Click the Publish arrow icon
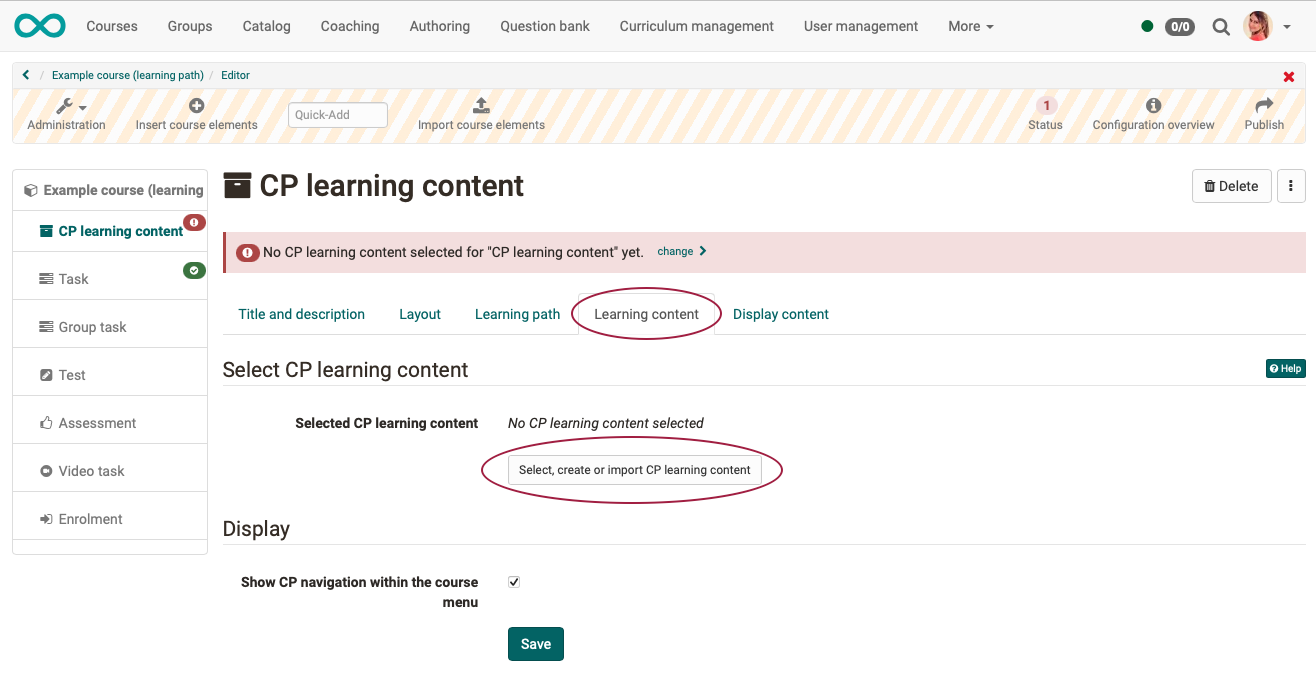This screenshot has height=681, width=1316. point(1264,105)
